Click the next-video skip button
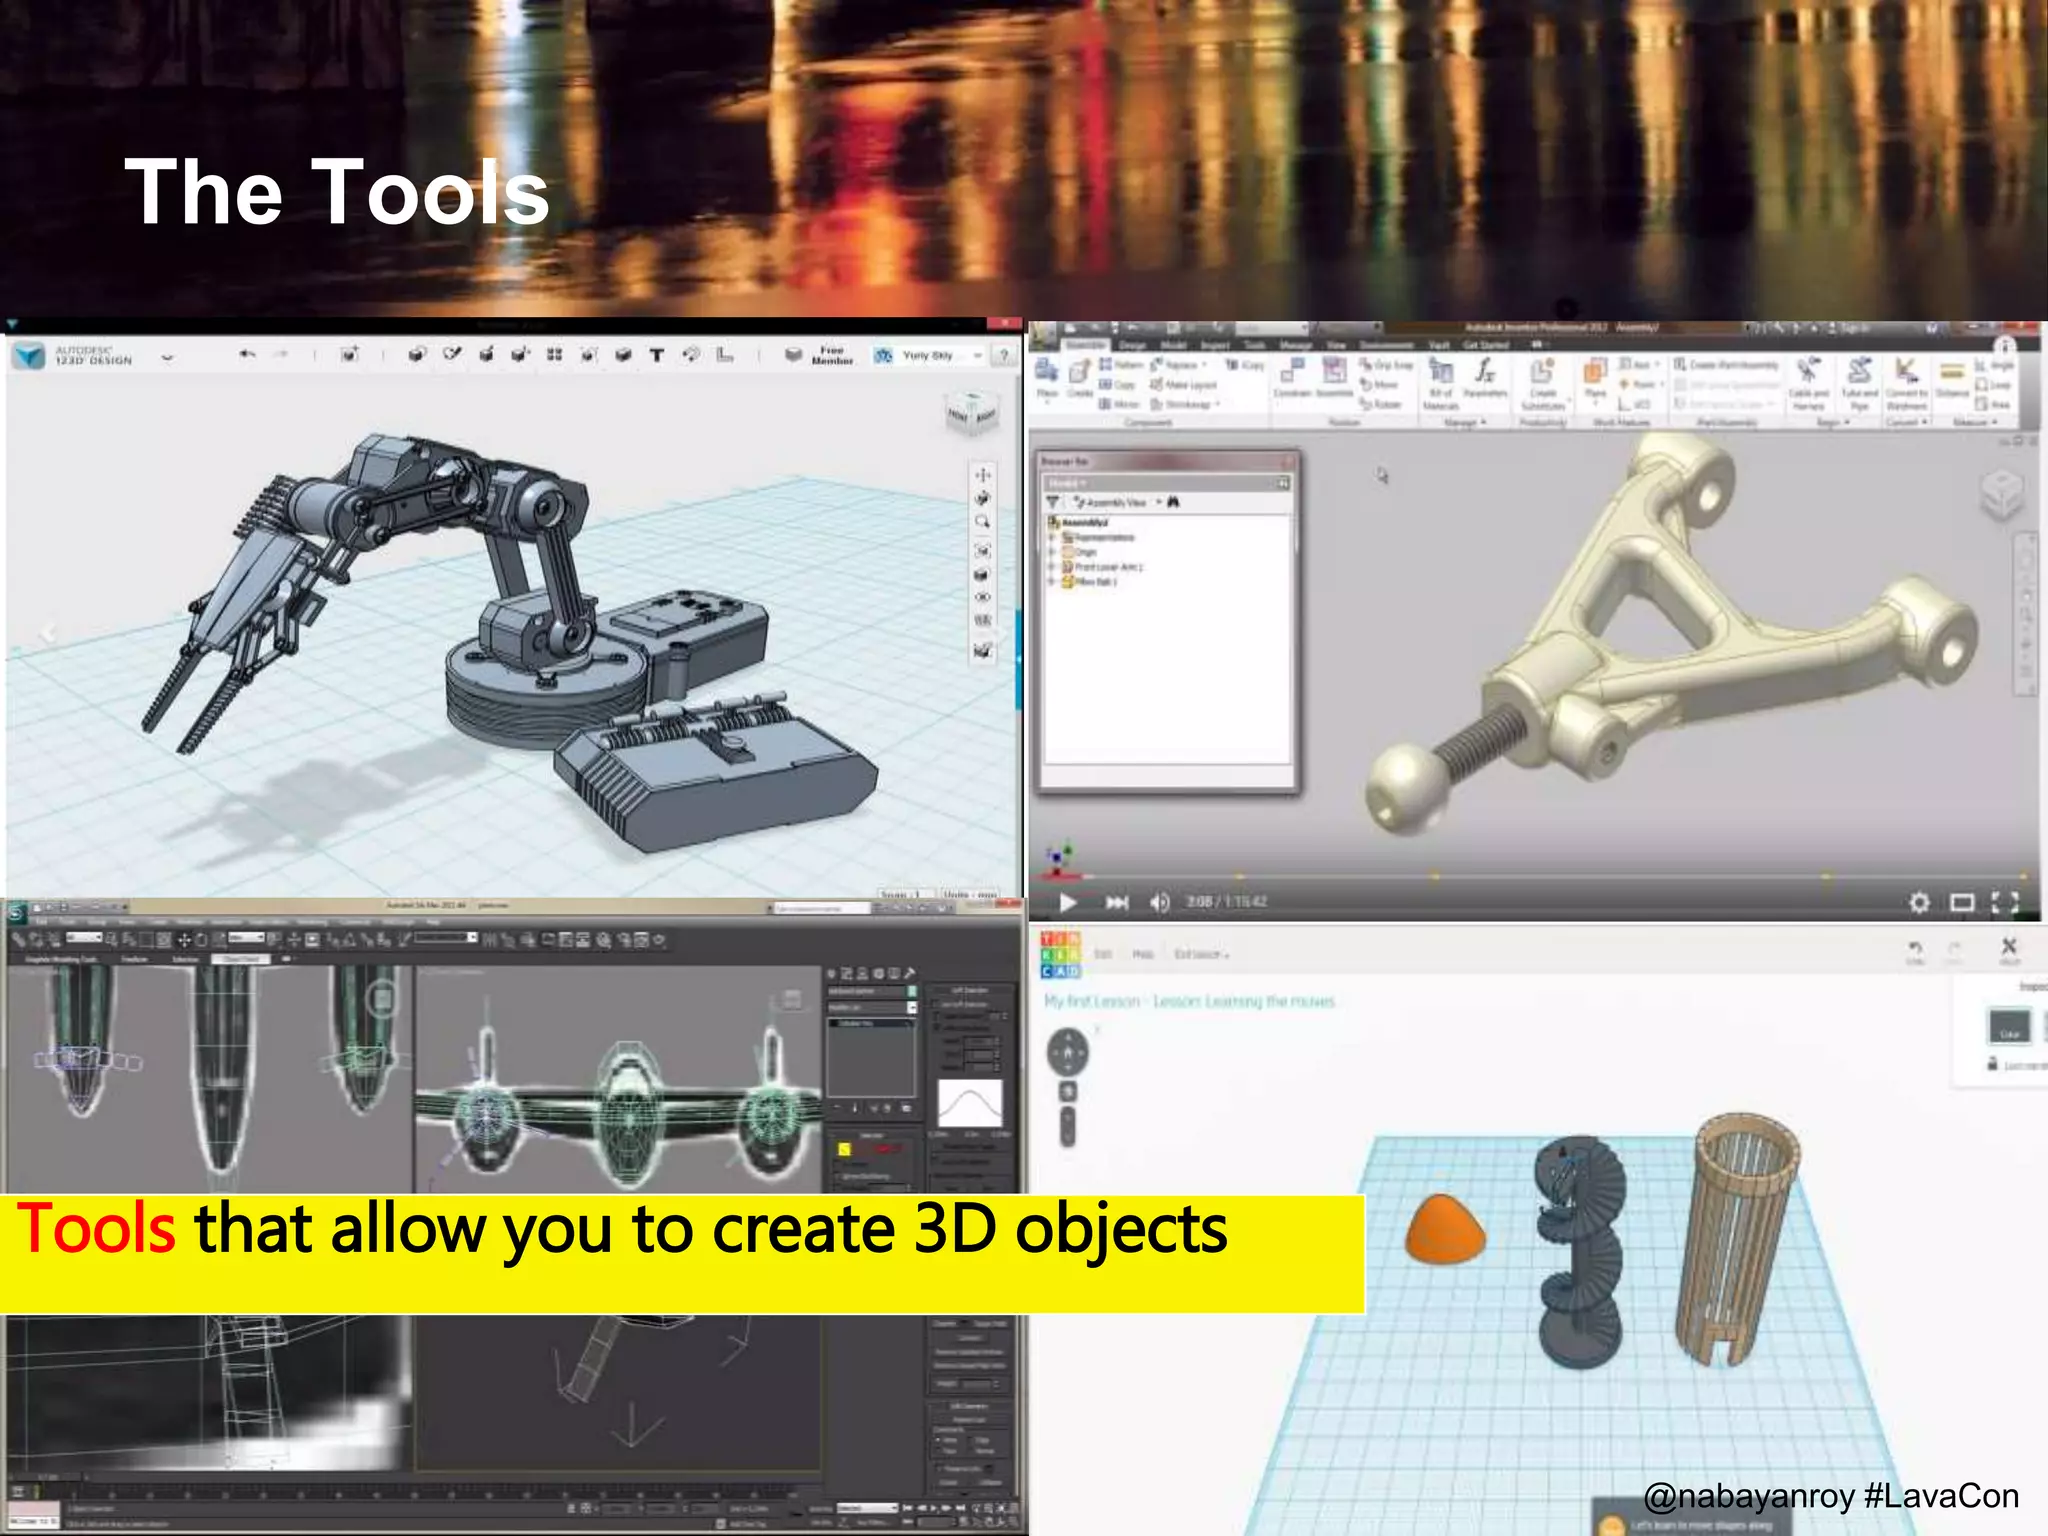 tap(1117, 903)
